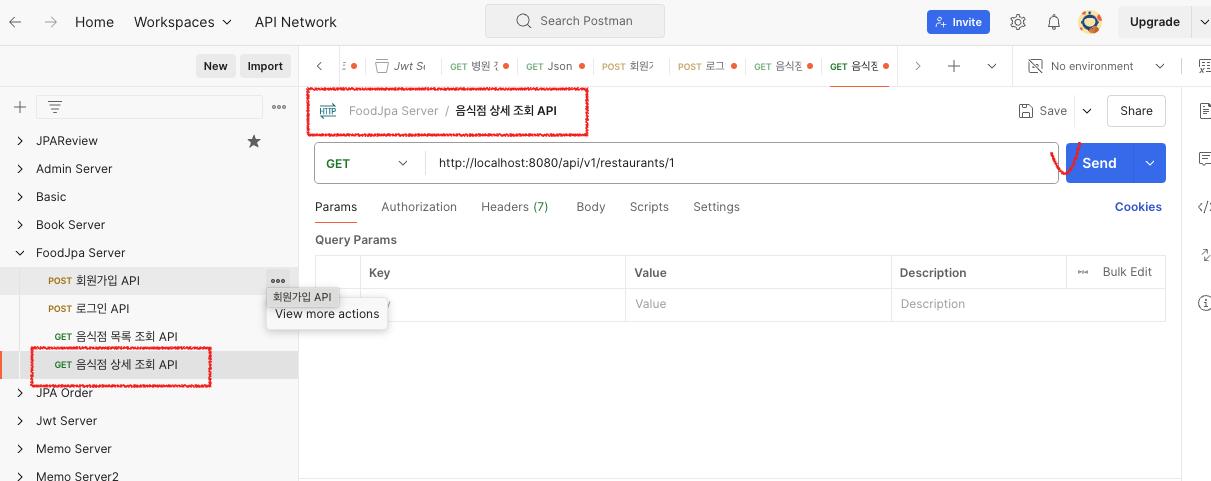Click the Import button

coord(265,66)
